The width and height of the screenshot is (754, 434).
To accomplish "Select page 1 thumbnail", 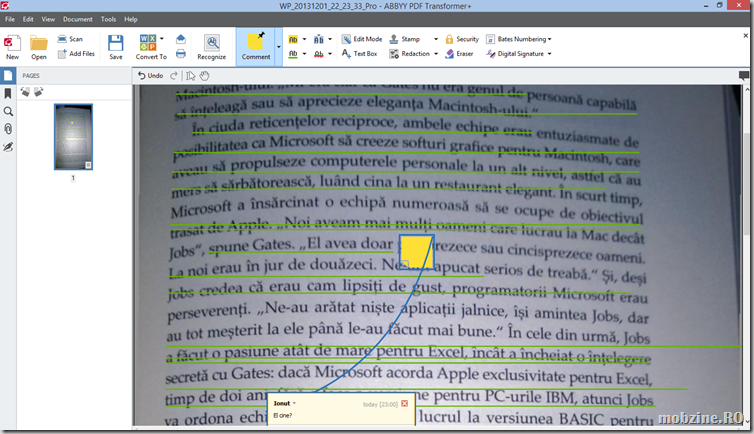I will point(73,137).
